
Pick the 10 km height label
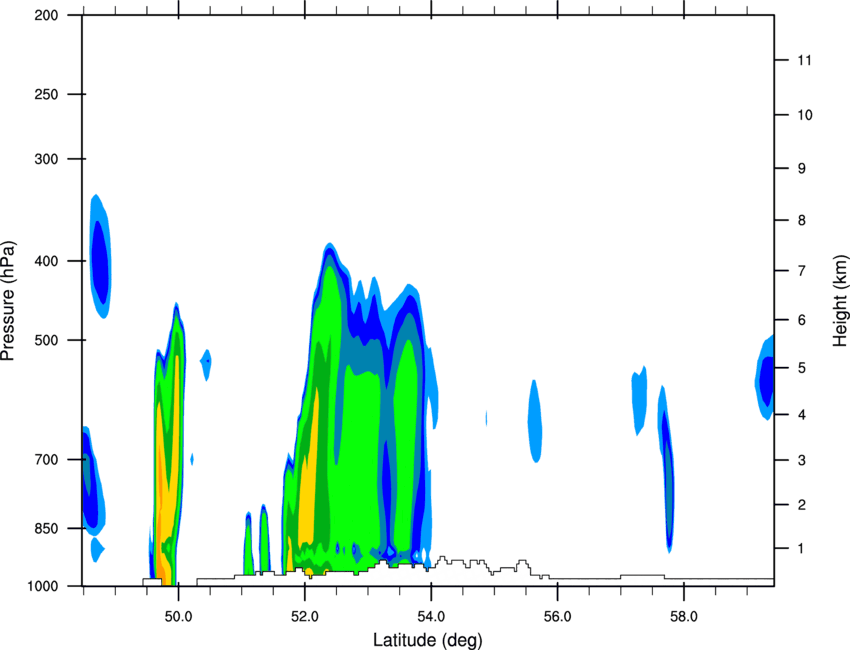(x=805, y=115)
